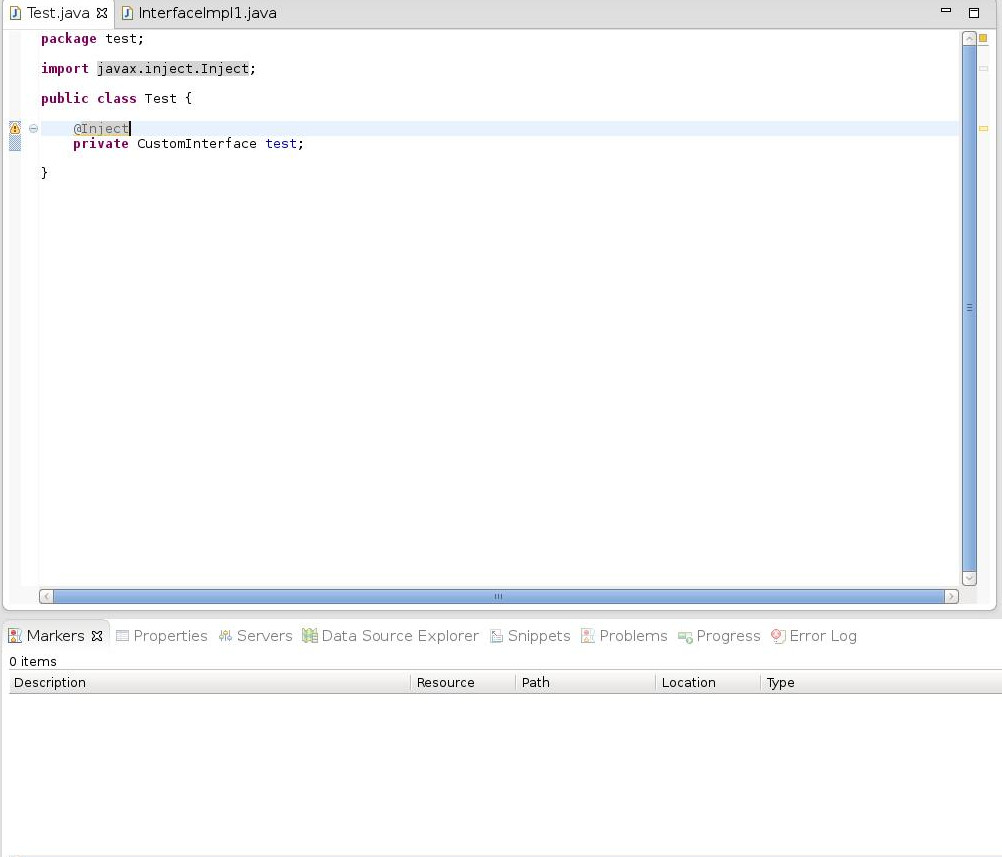Click the 'test' field name in code

[281, 144]
